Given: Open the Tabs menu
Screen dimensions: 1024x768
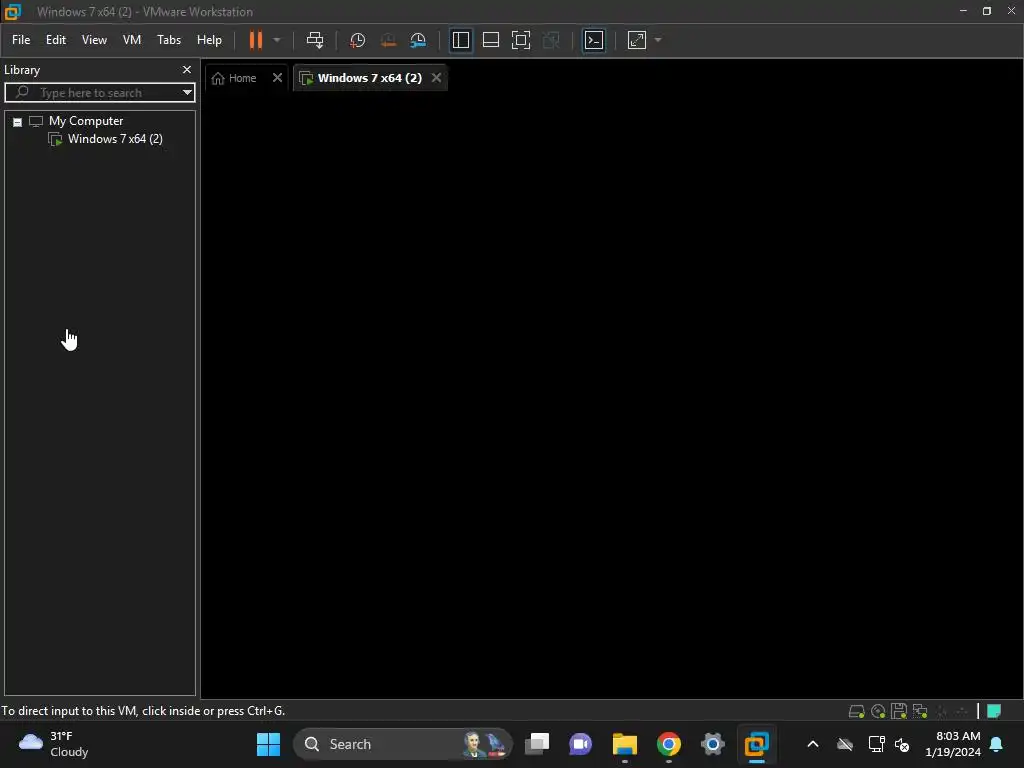Looking at the screenshot, I should tap(168, 40).
